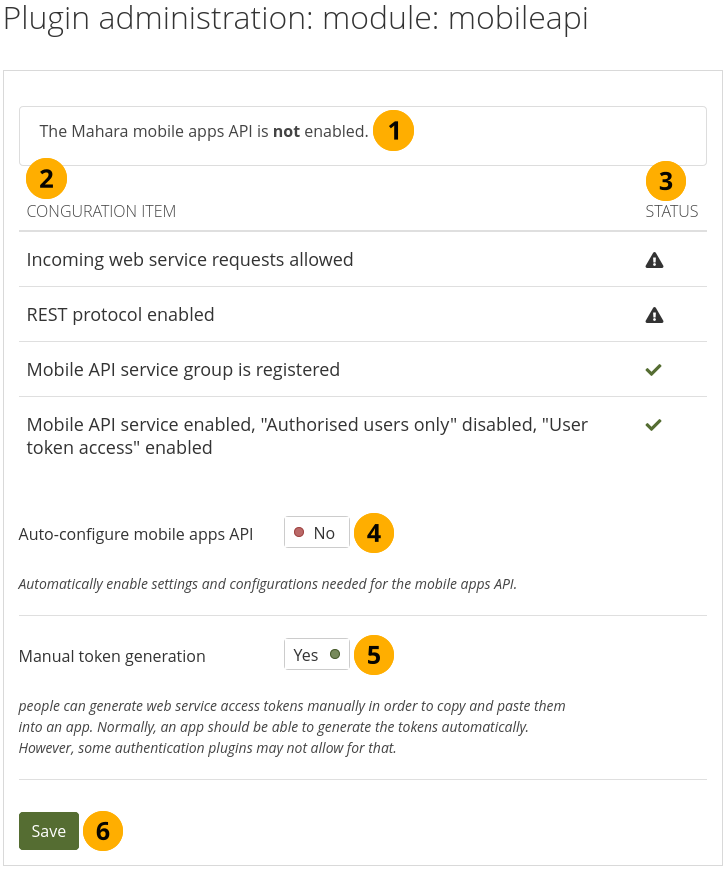Click callout badge number 3

pos(666,181)
